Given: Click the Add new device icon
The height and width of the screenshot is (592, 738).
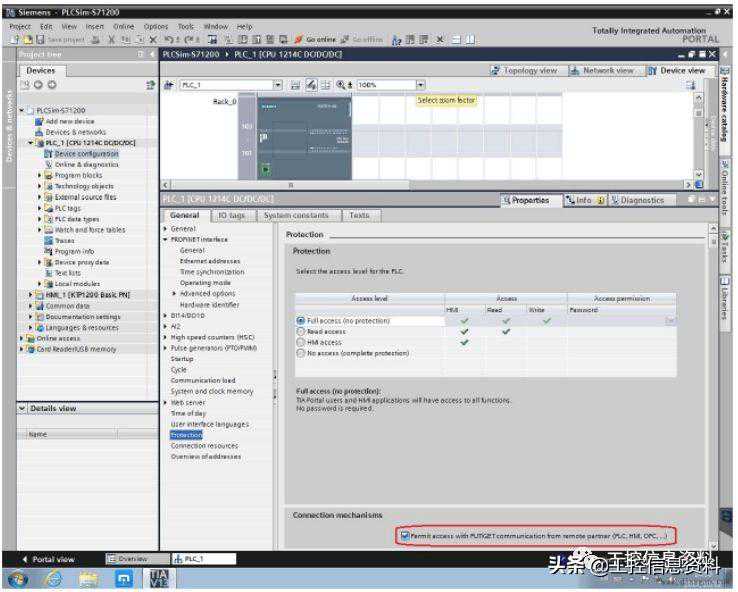Looking at the screenshot, I should pos(40,120).
